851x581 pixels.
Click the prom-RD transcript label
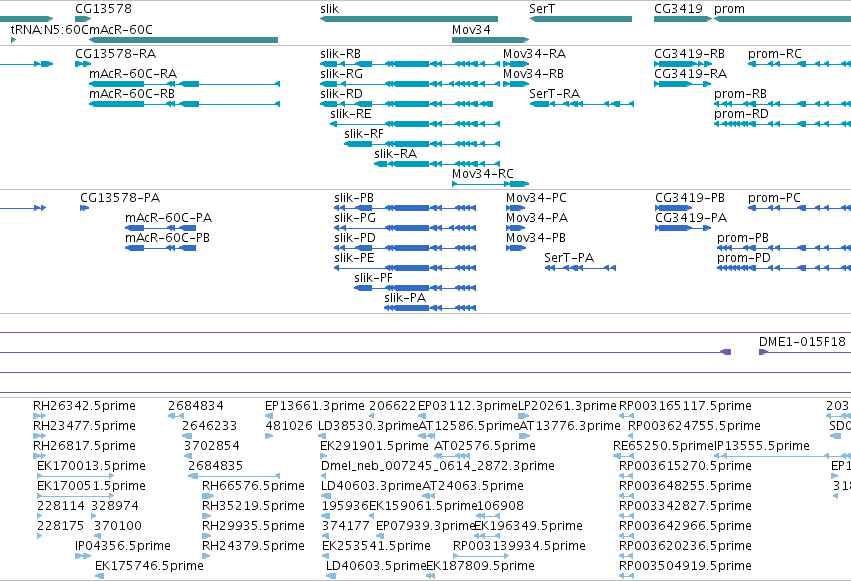click(x=741, y=114)
